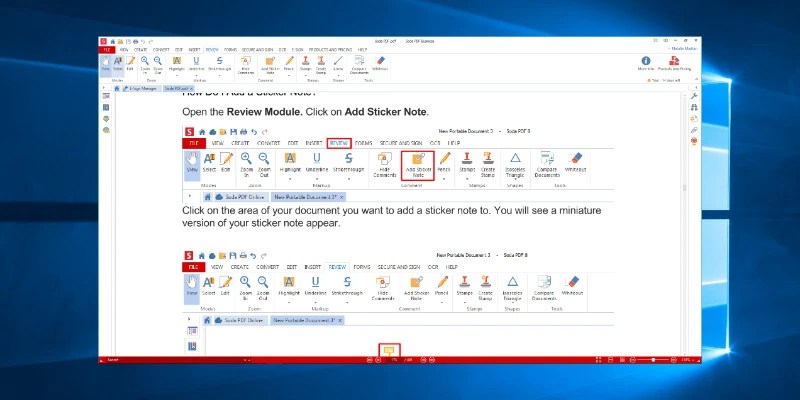Click the home icon in document tab bar
800x400 pixels.
(x=117, y=88)
